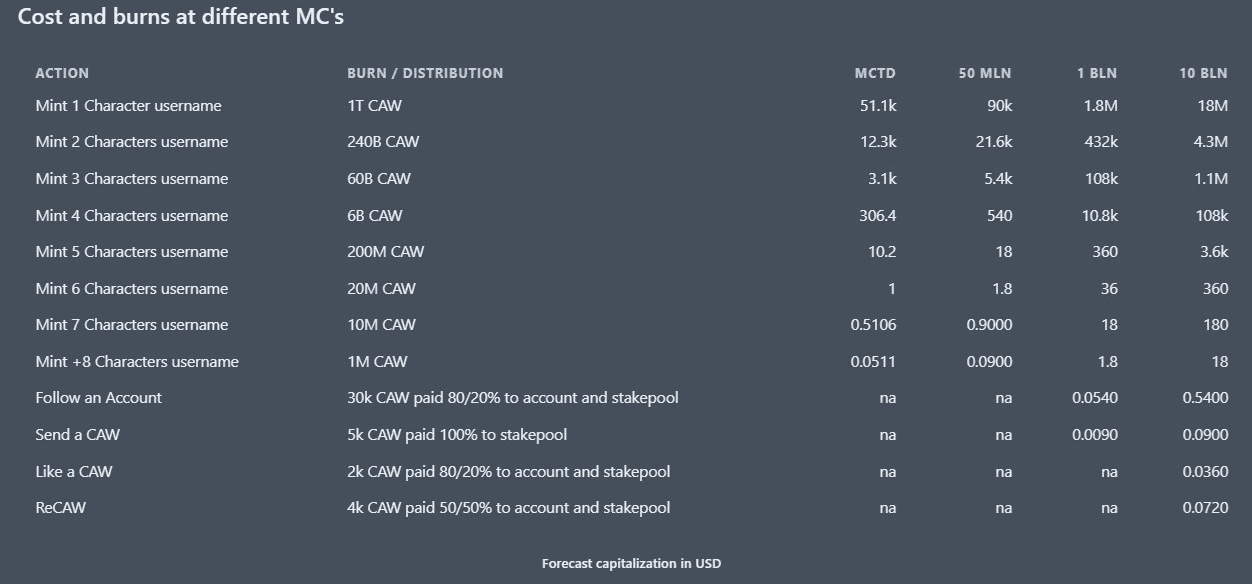Select the 'Mint 1 Character username' row label

[x=128, y=106]
